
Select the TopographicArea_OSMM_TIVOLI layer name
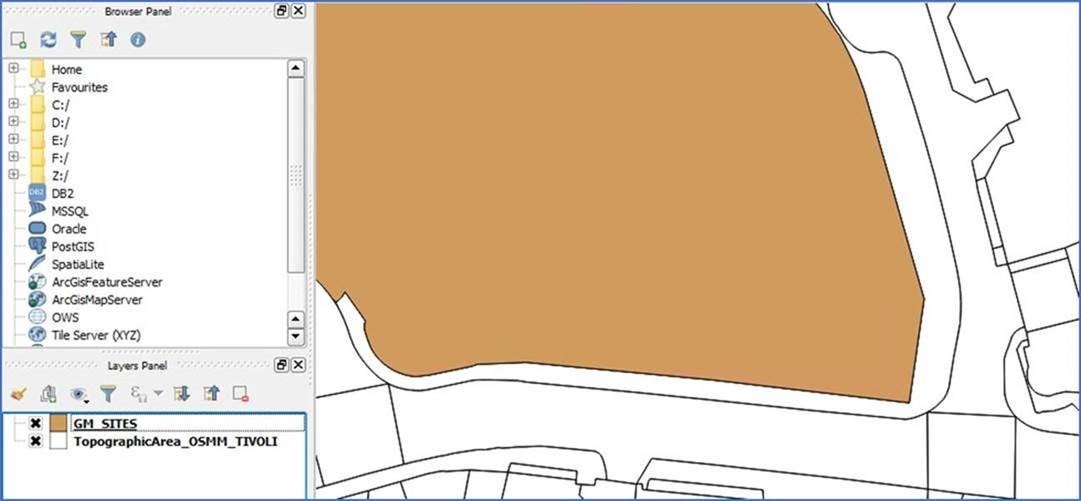coord(176,442)
